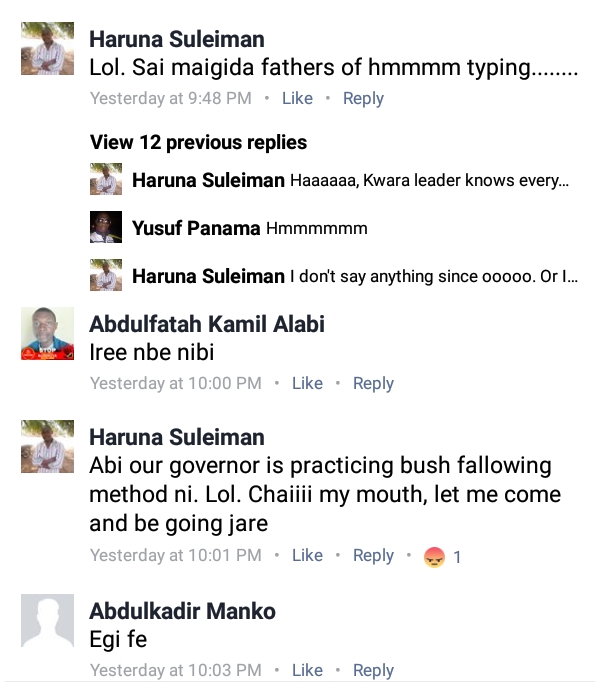This screenshot has width=600, height=693.
Task: Expand View 12 previous replies
Action: (198, 143)
